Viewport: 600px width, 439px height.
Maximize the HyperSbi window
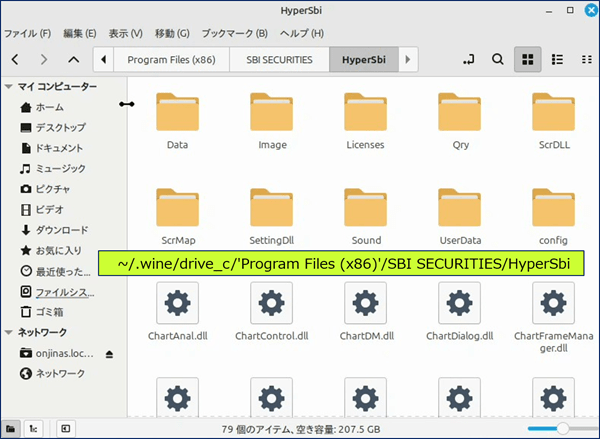pos(570,10)
